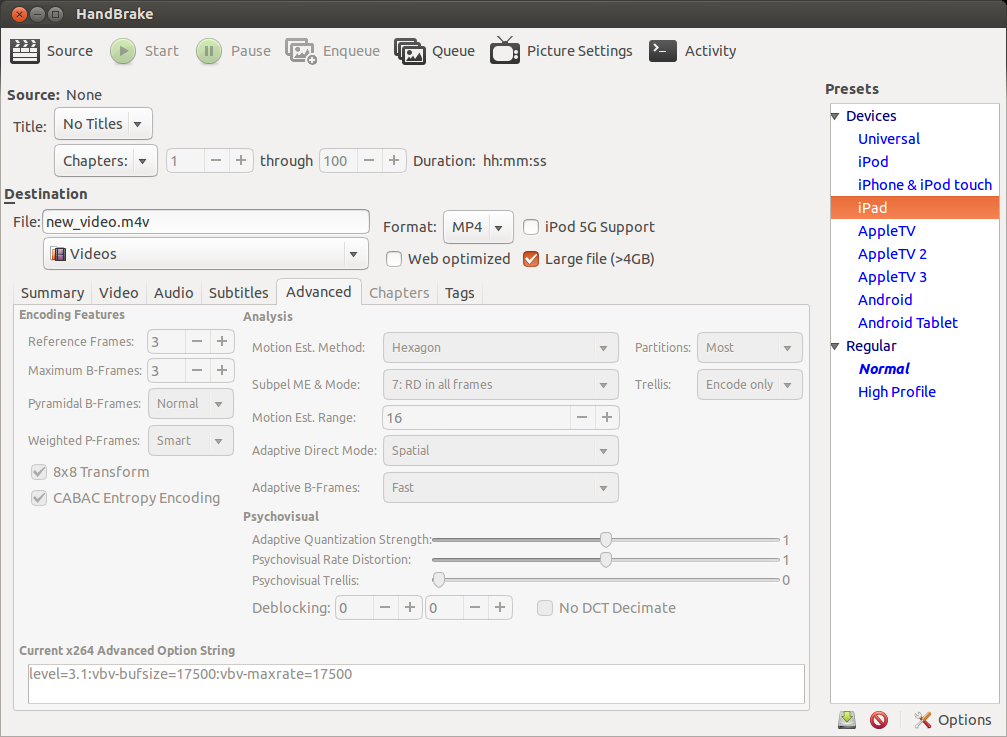Toggle iPod 5G Support checkbox
This screenshot has width=1007, height=737.
point(531,227)
